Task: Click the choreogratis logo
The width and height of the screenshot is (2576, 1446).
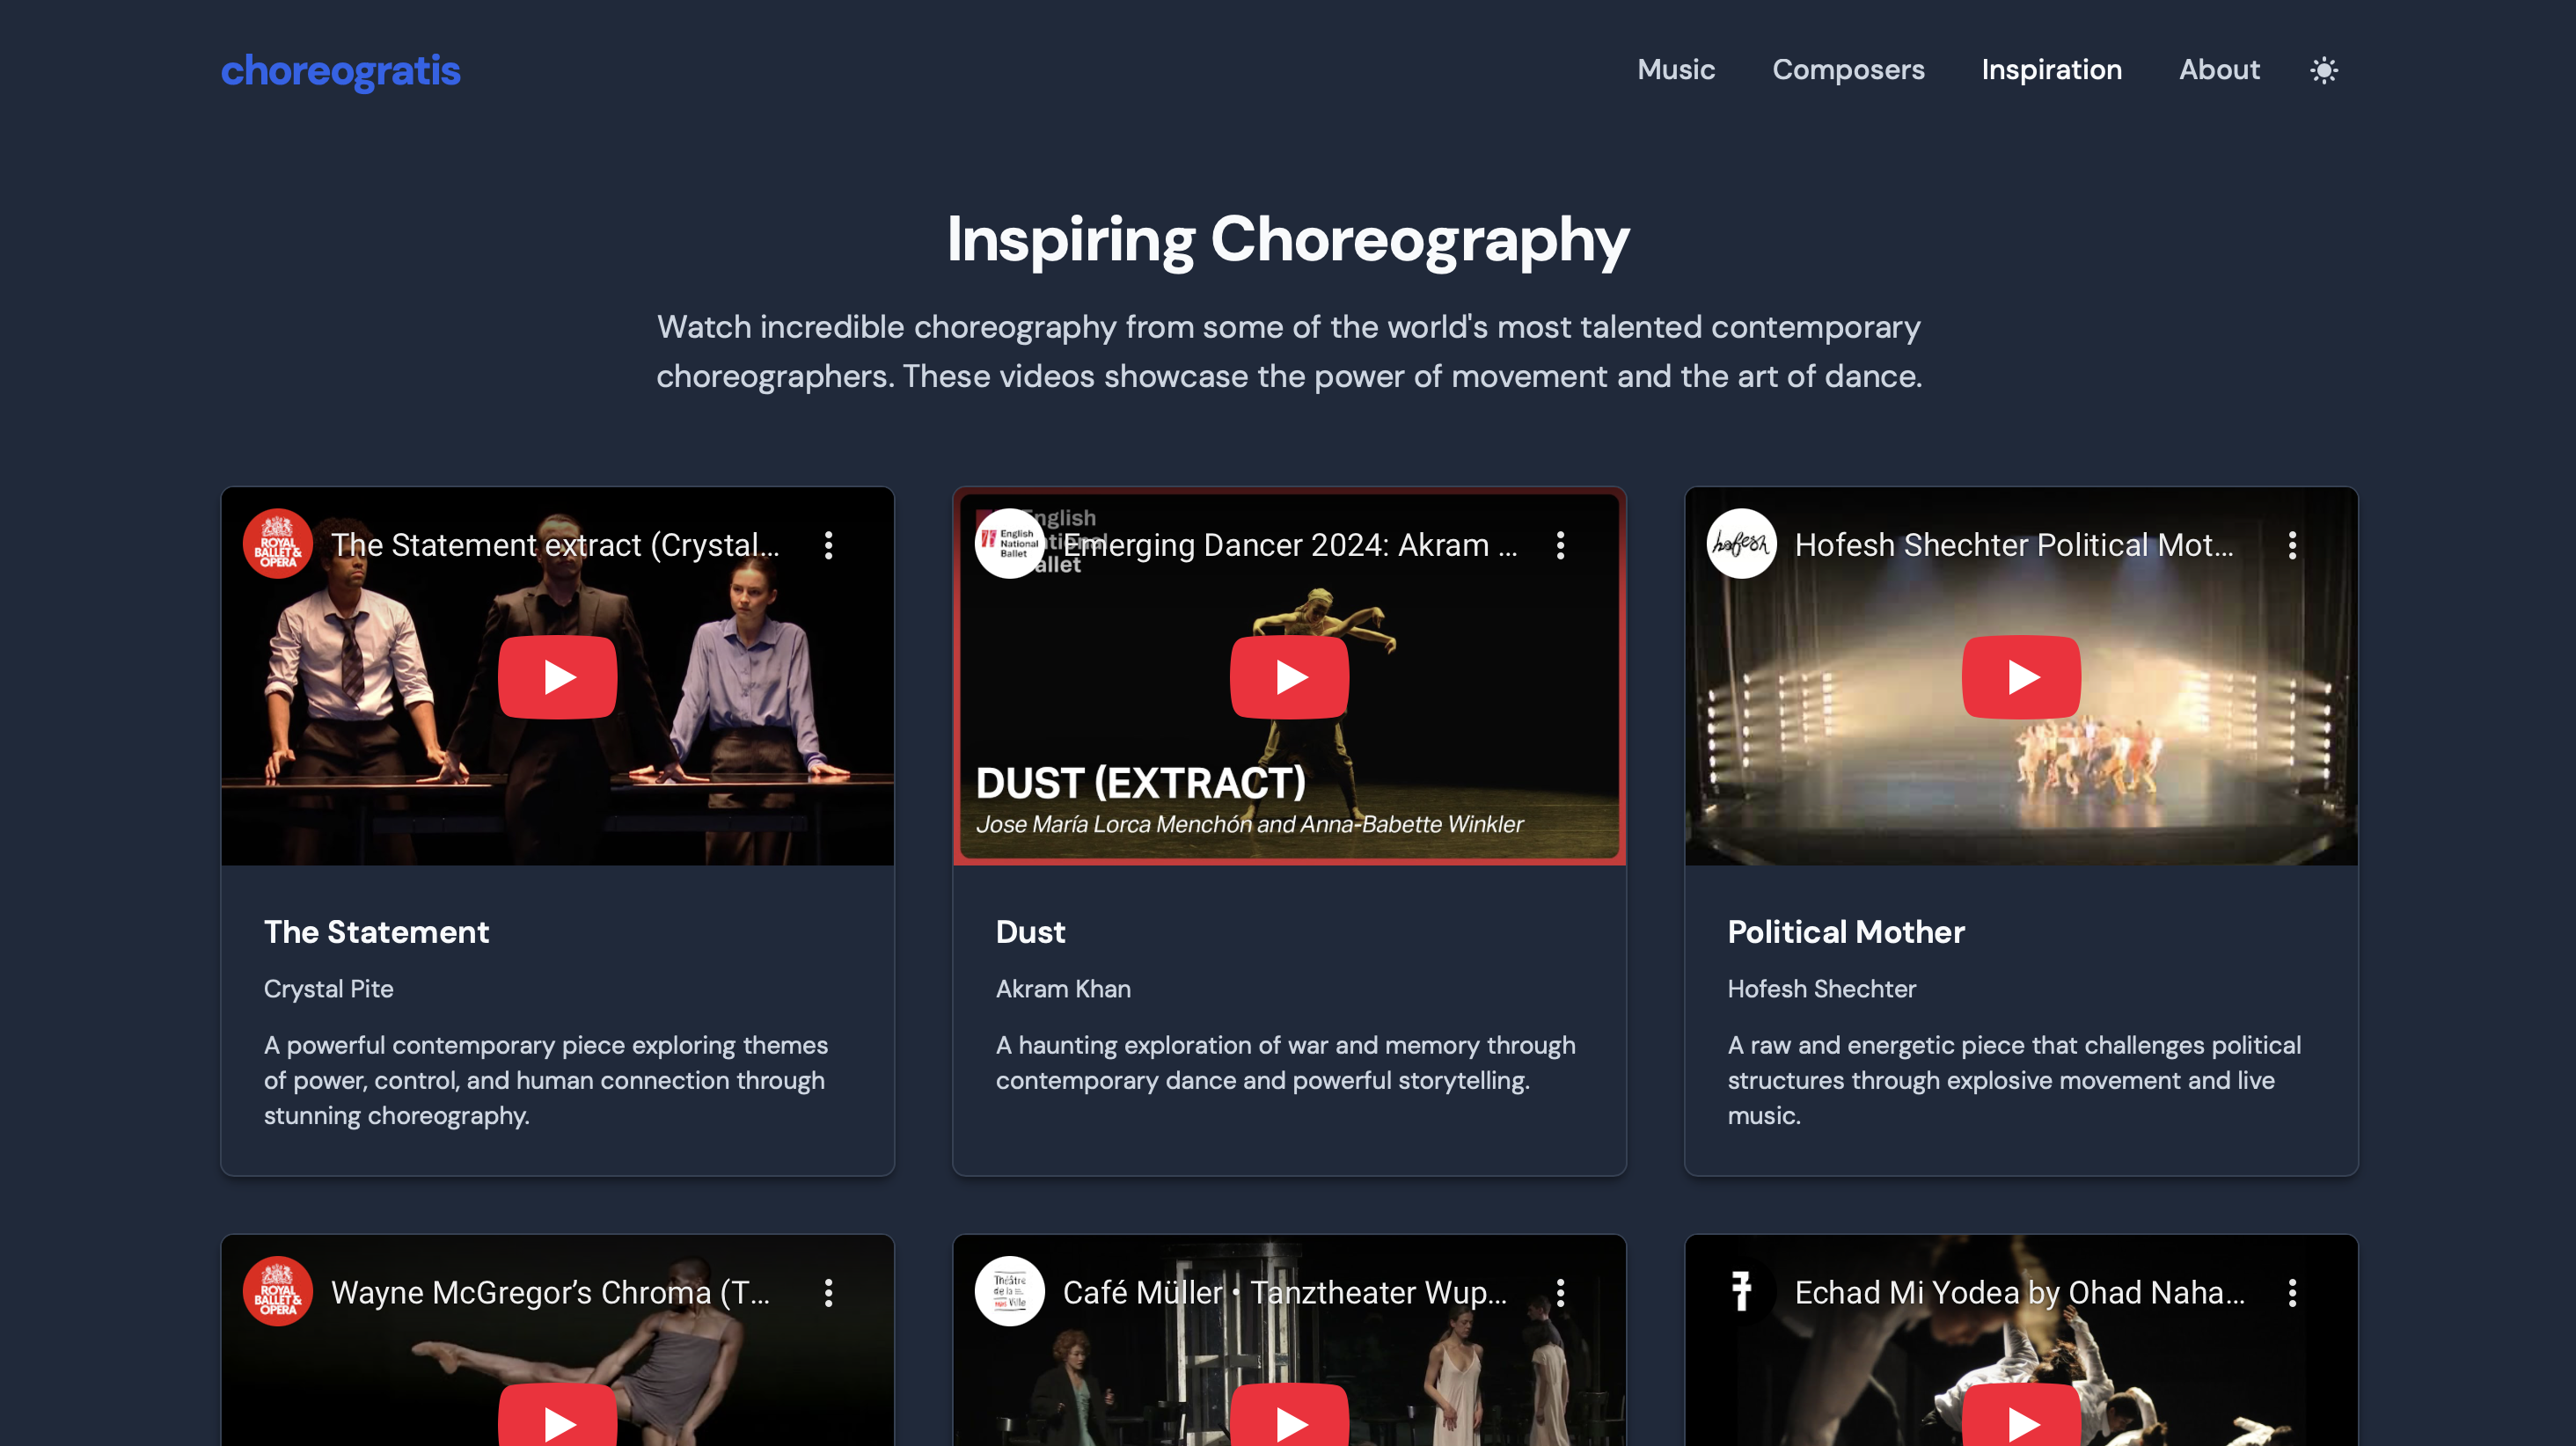Action: point(340,70)
